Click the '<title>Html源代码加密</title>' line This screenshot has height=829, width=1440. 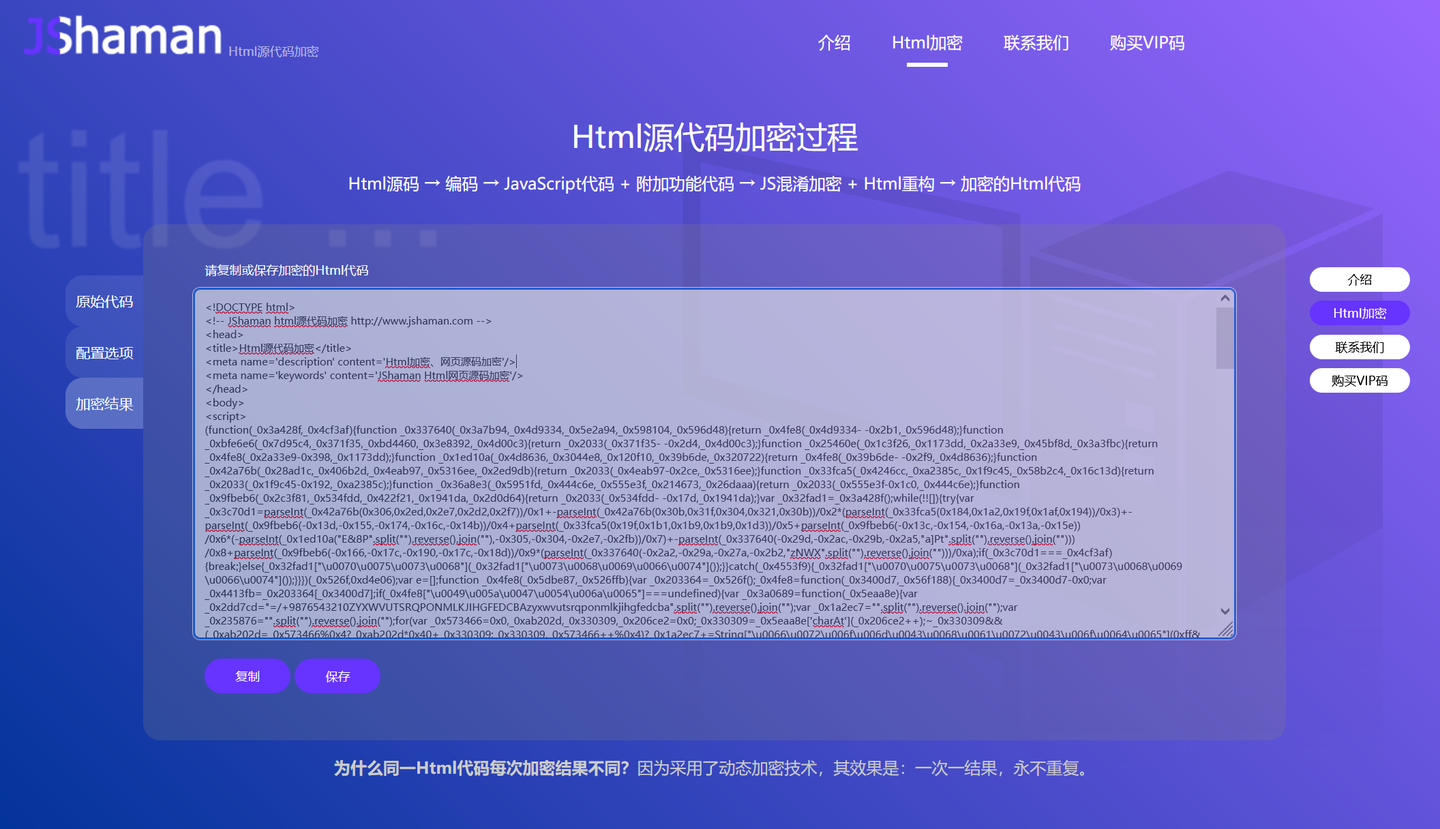[278, 348]
